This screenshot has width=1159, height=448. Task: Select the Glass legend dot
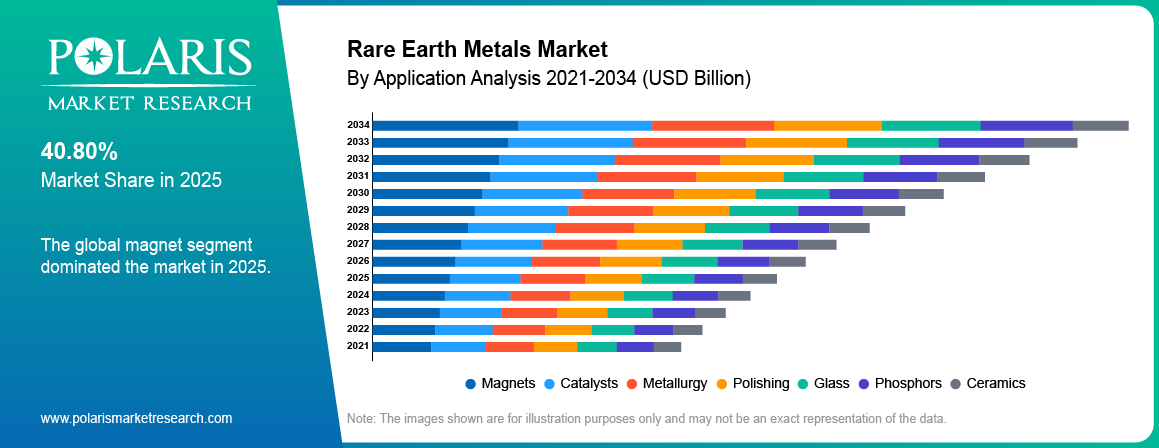point(803,384)
